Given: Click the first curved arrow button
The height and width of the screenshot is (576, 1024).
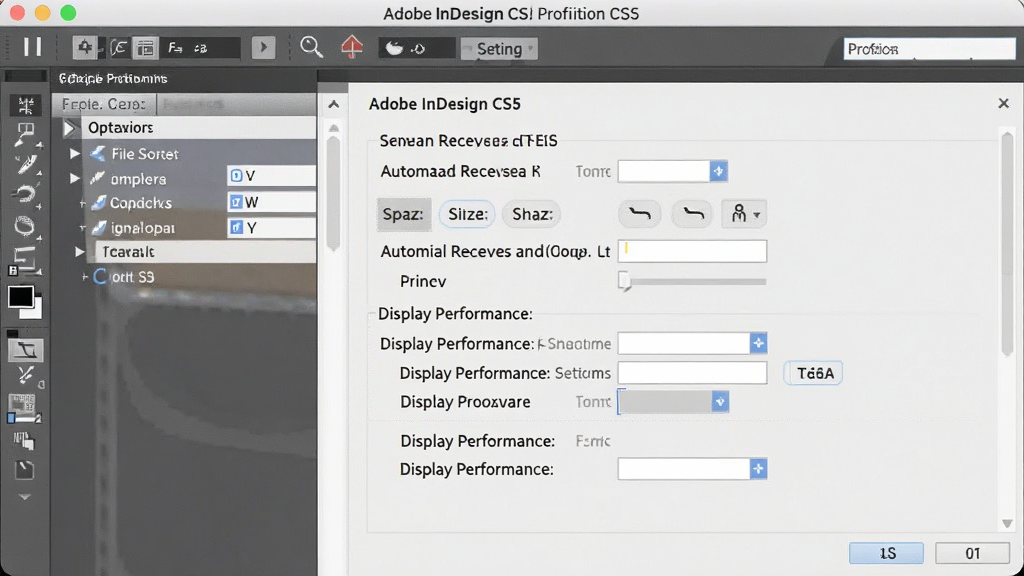Looking at the screenshot, I should 639,214.
